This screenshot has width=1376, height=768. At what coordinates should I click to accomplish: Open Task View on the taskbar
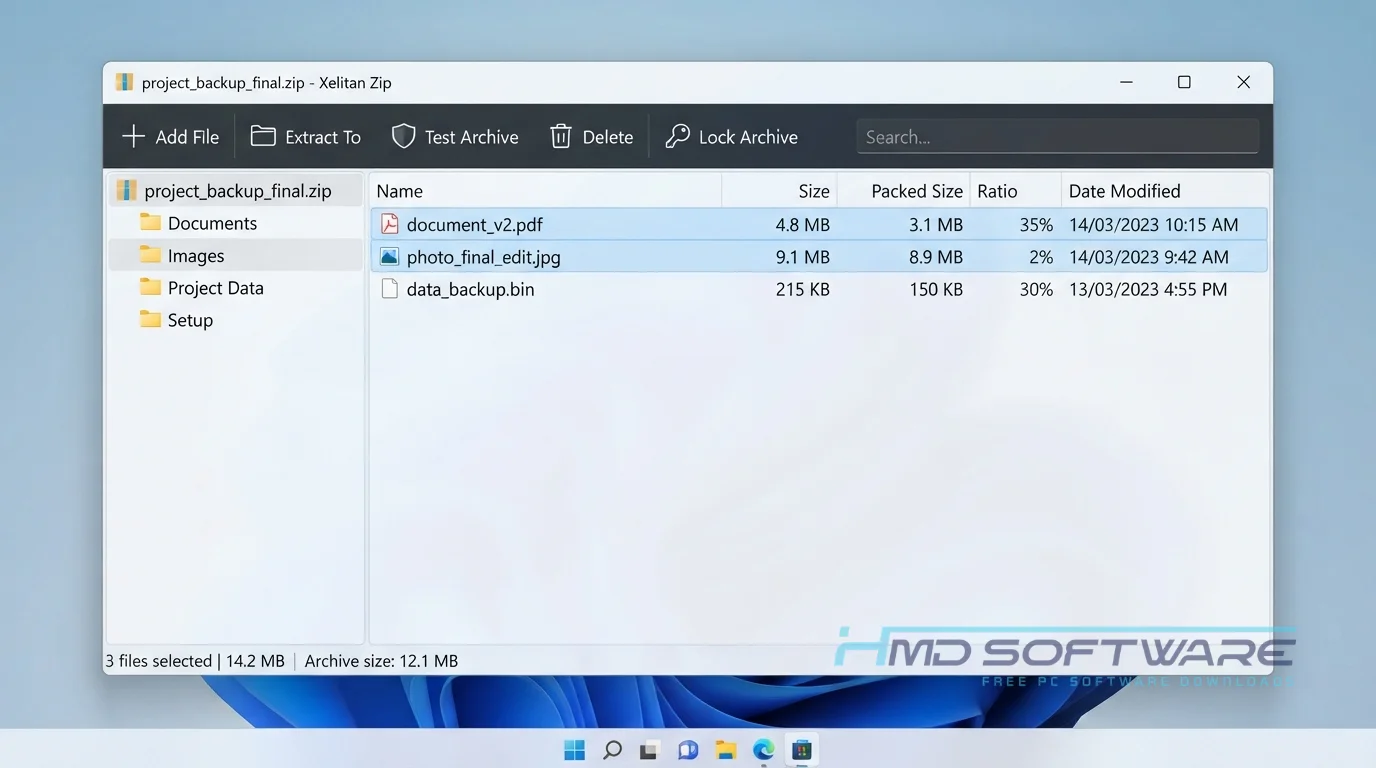[x=650, y=749]
